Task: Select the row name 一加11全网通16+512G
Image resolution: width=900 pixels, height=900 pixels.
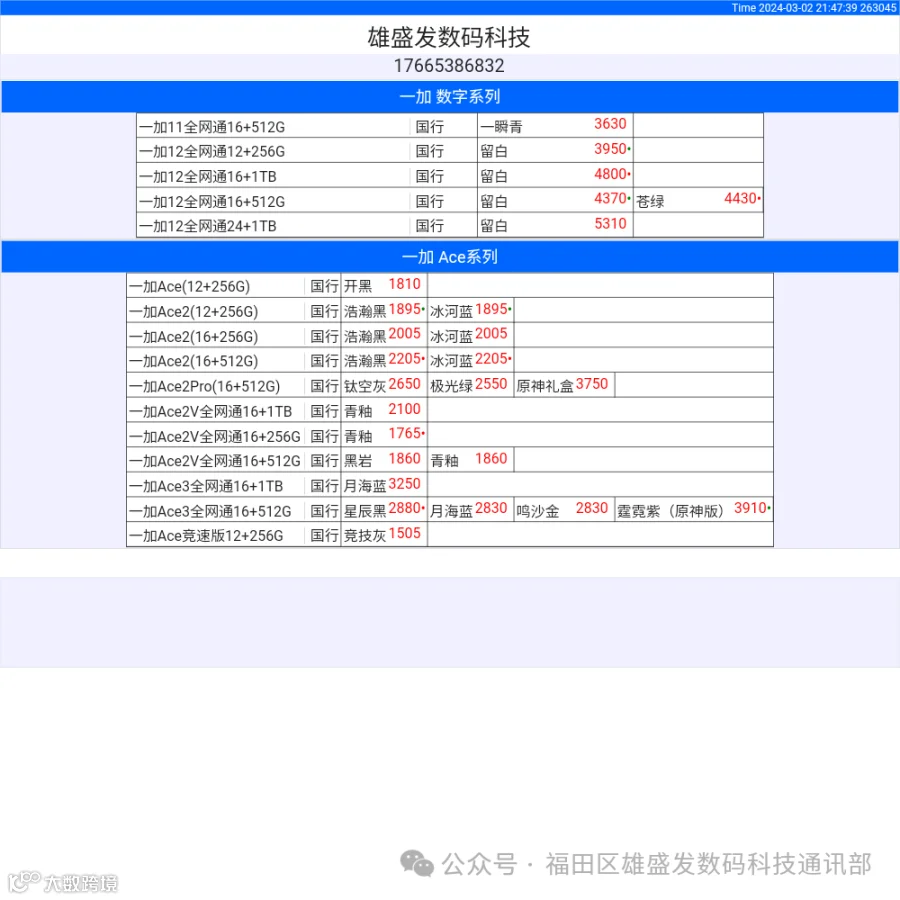Action: (x=212, y=127)
